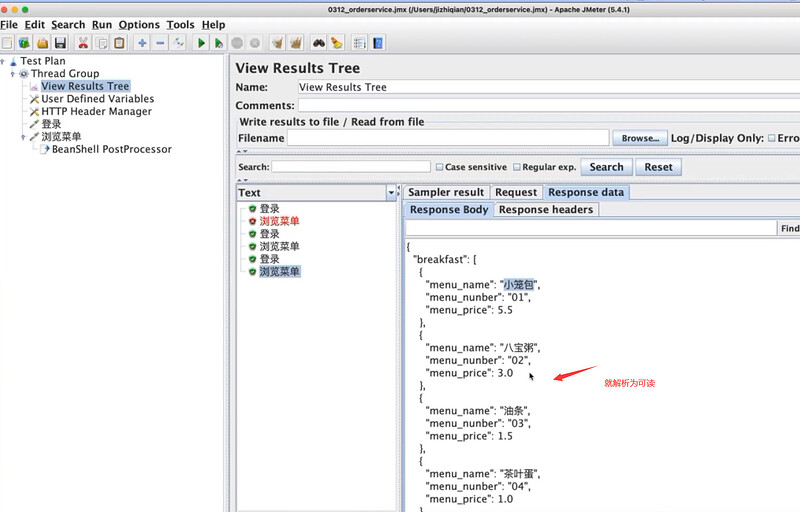Click the "menu_name": "八宝粥" line

pyautogui.click(x=483, y=348)
